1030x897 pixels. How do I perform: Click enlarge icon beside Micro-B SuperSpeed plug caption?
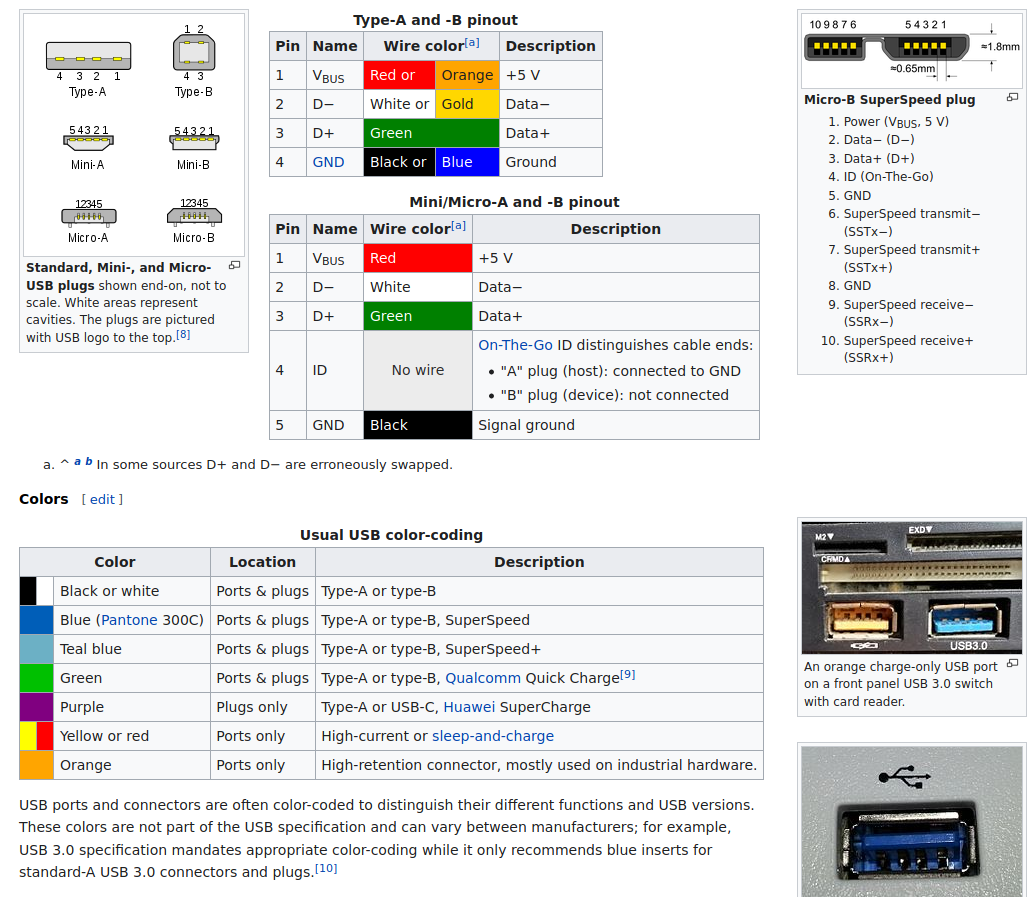click(x=1012, y=98)
